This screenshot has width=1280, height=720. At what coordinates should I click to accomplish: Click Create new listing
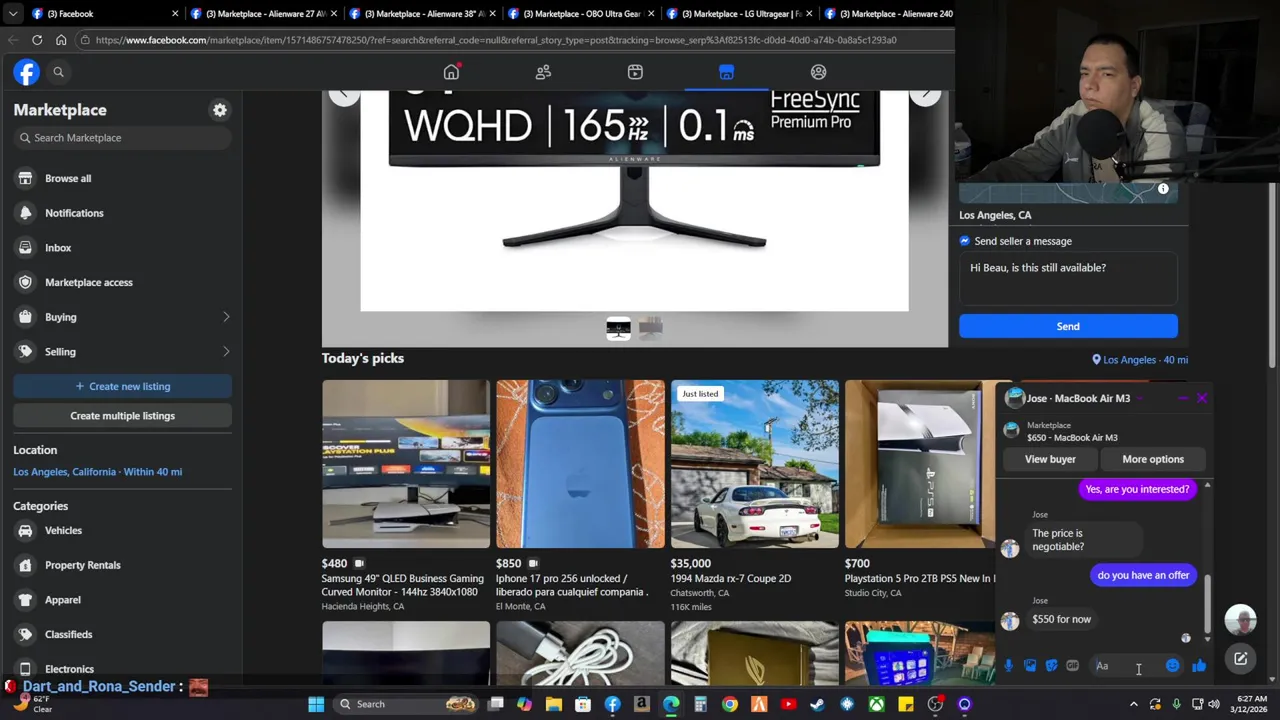coord(122,386)
